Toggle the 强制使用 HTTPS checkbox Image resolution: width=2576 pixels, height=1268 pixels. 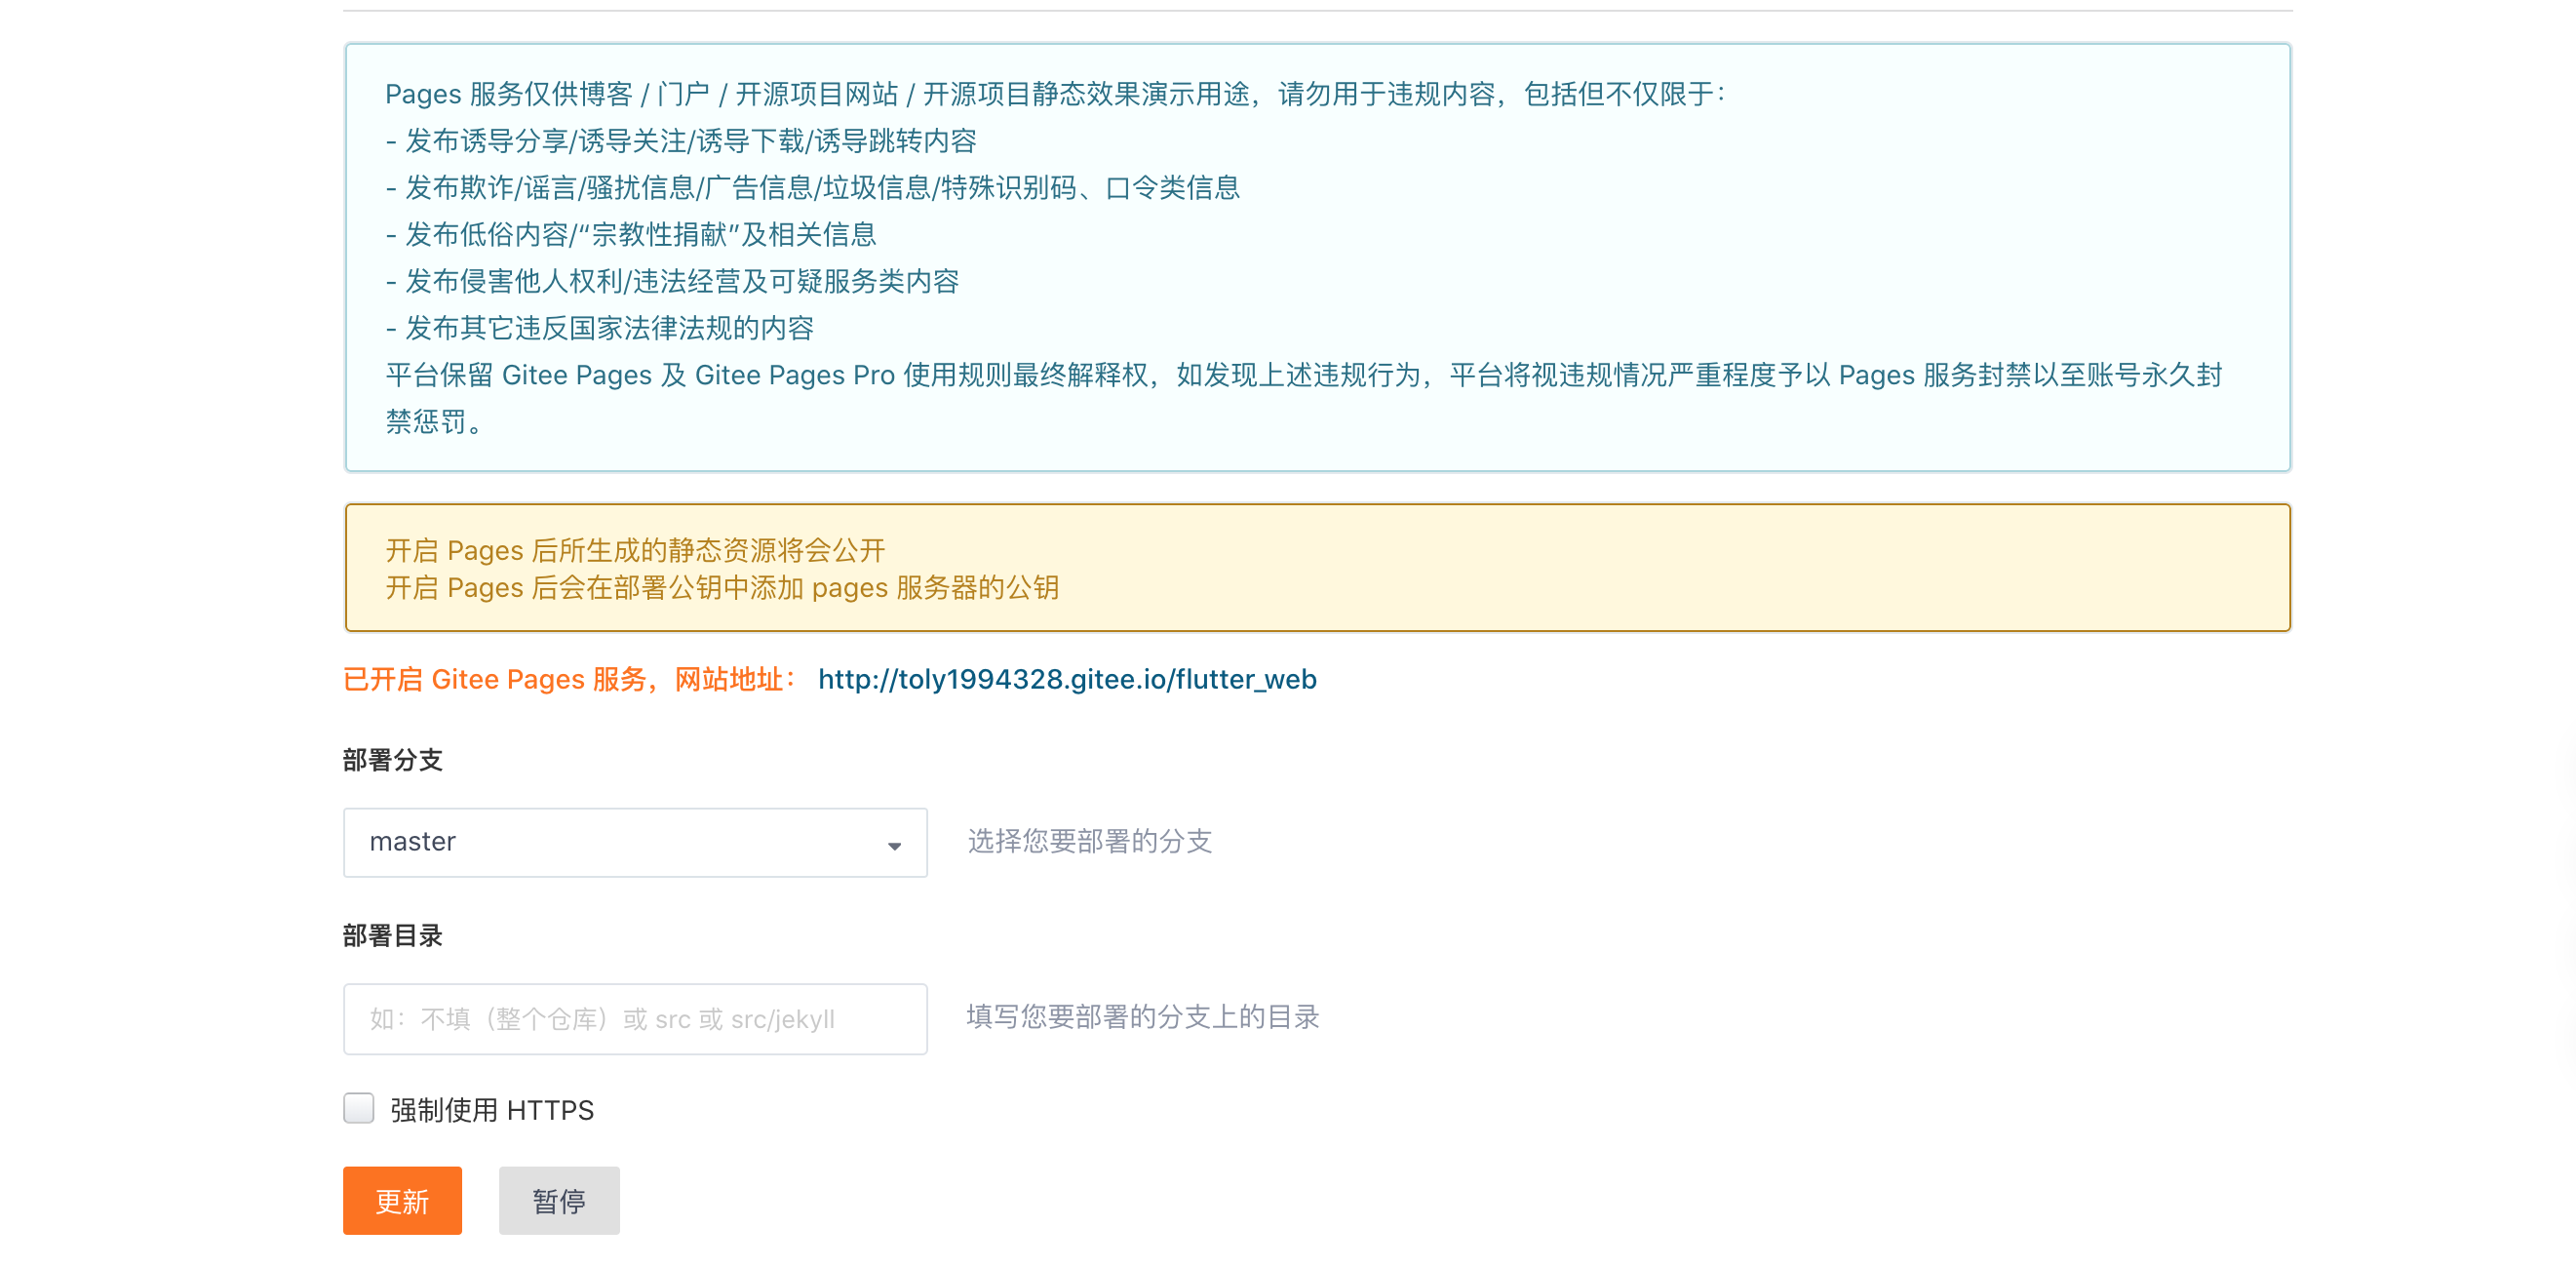point(358,1108)
